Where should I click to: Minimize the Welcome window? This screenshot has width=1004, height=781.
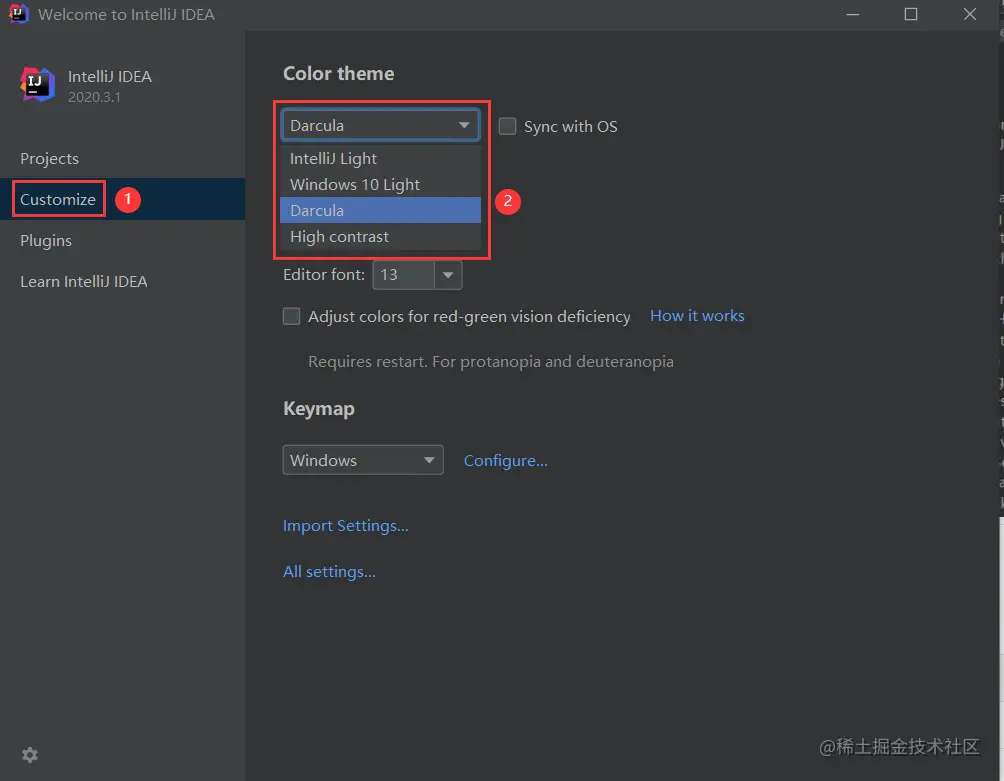pos(853,14)
